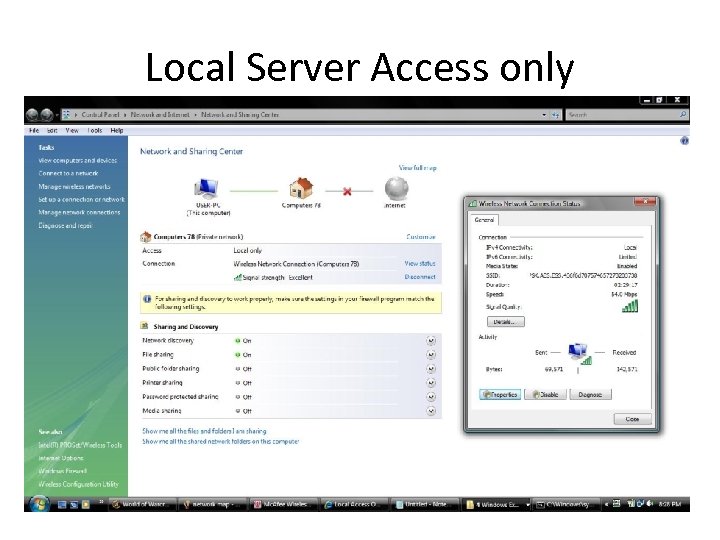Click the Activity computers icon in status dialog
720x540 pixels.
579,354
